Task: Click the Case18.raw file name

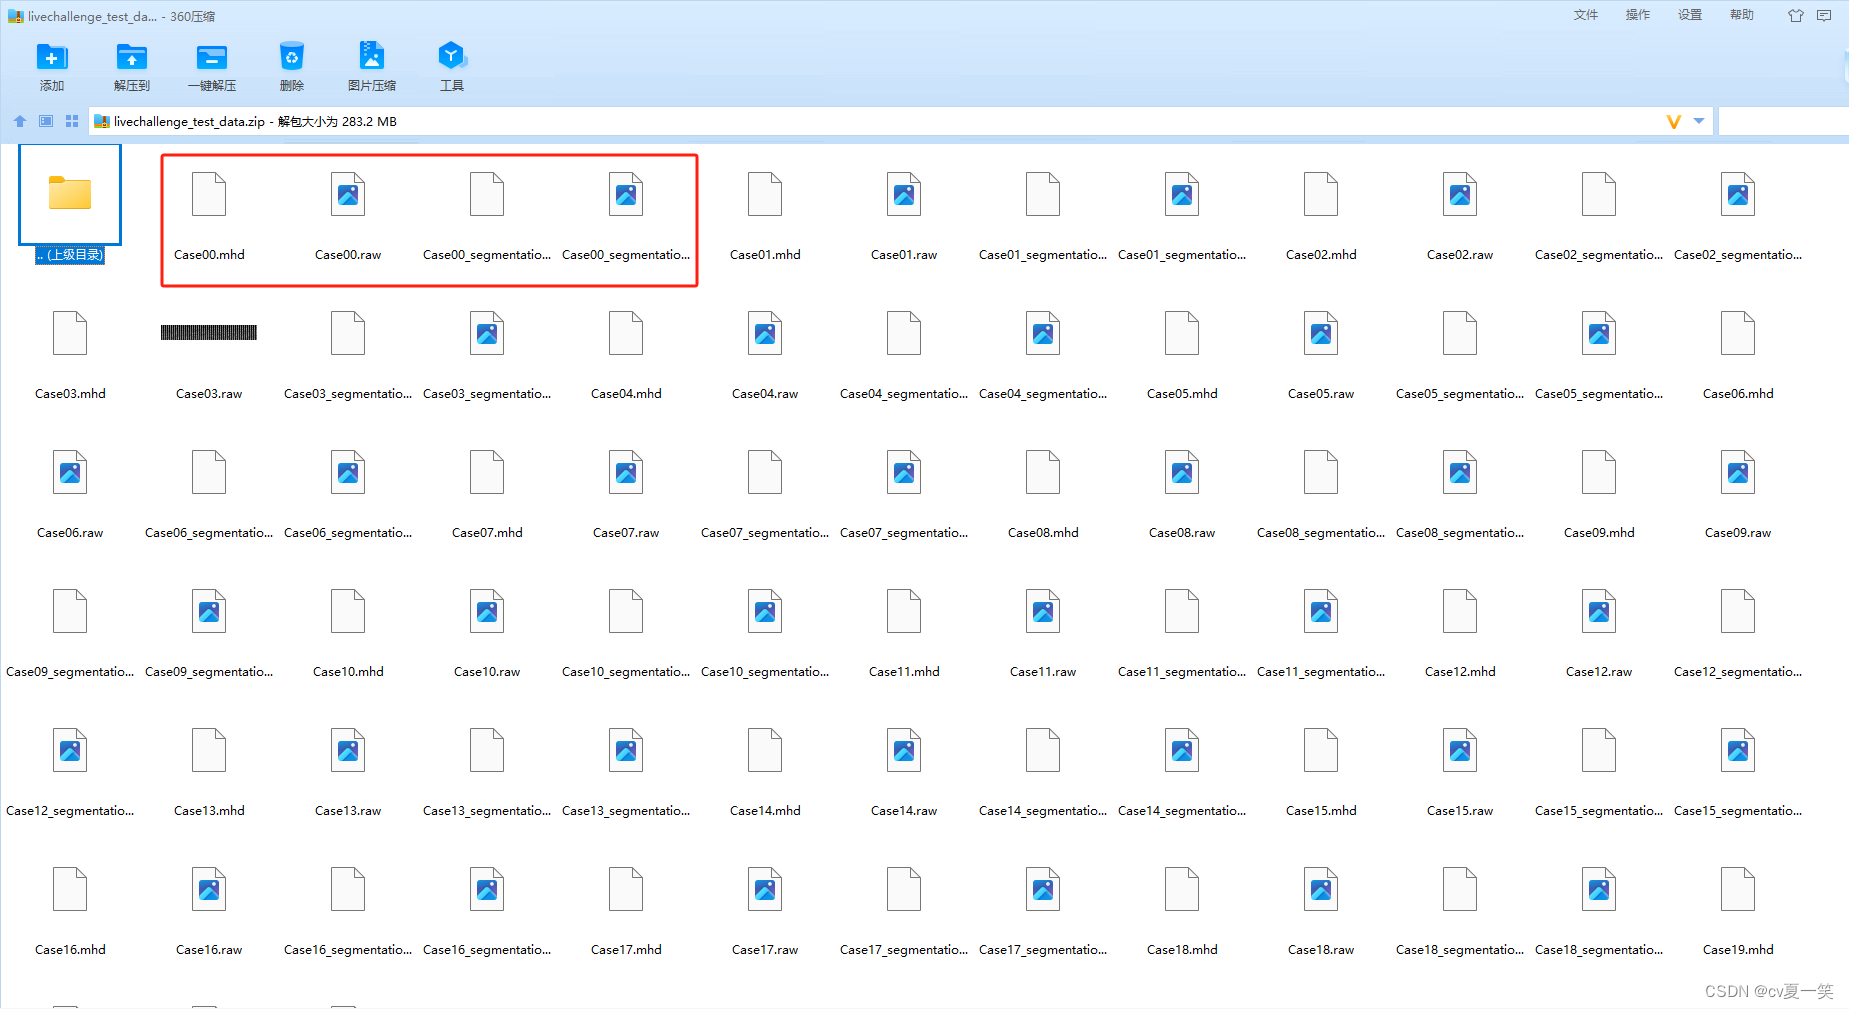Action: click(x=1321, y=950)
